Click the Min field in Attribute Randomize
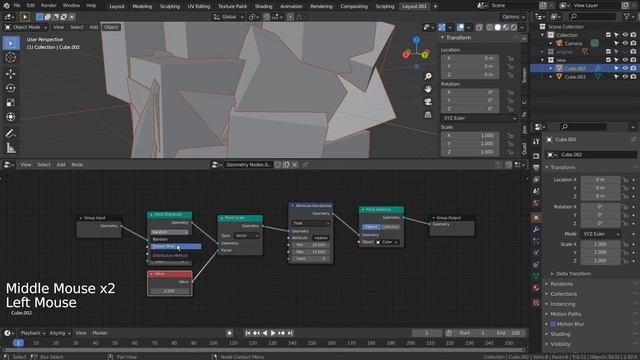 click(311, 245)
